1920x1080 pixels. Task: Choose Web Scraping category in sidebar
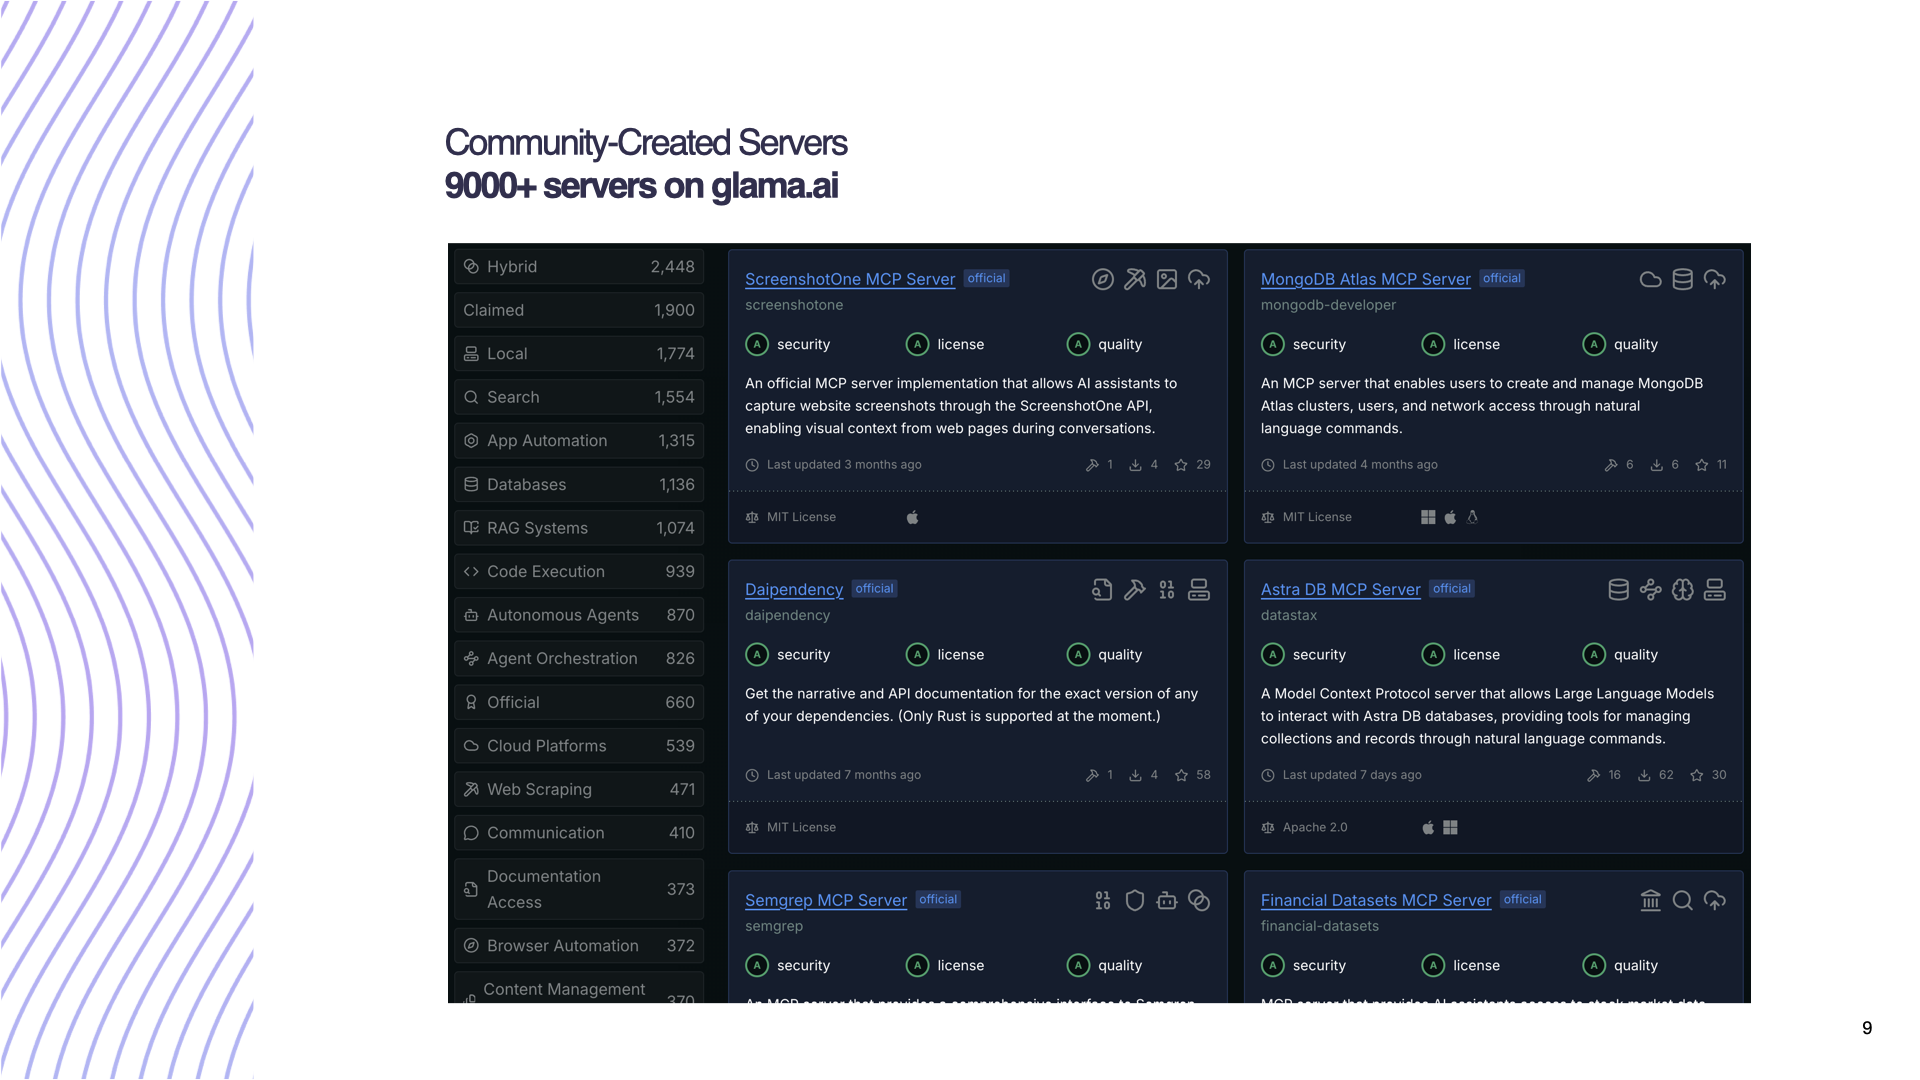[x=578, y=790]
